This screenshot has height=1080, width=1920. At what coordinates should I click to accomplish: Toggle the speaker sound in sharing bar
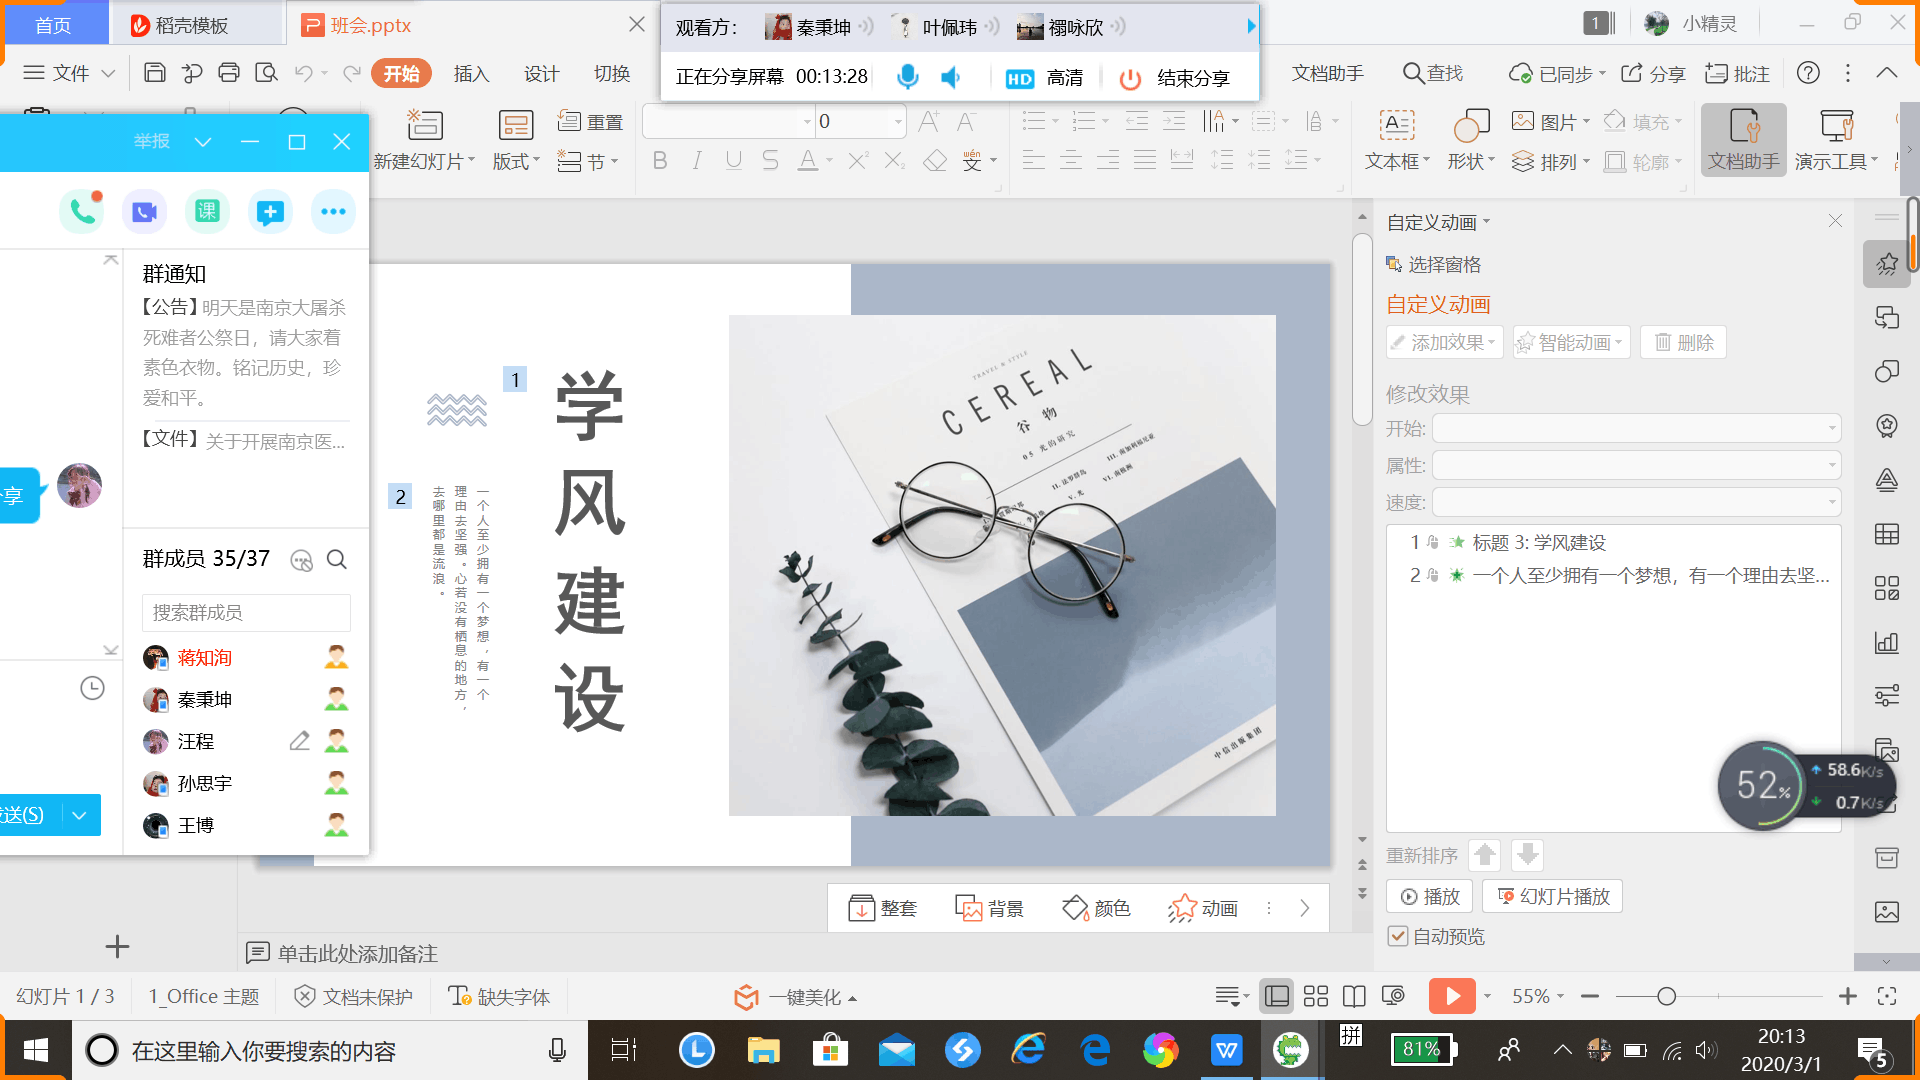(951, 77)
